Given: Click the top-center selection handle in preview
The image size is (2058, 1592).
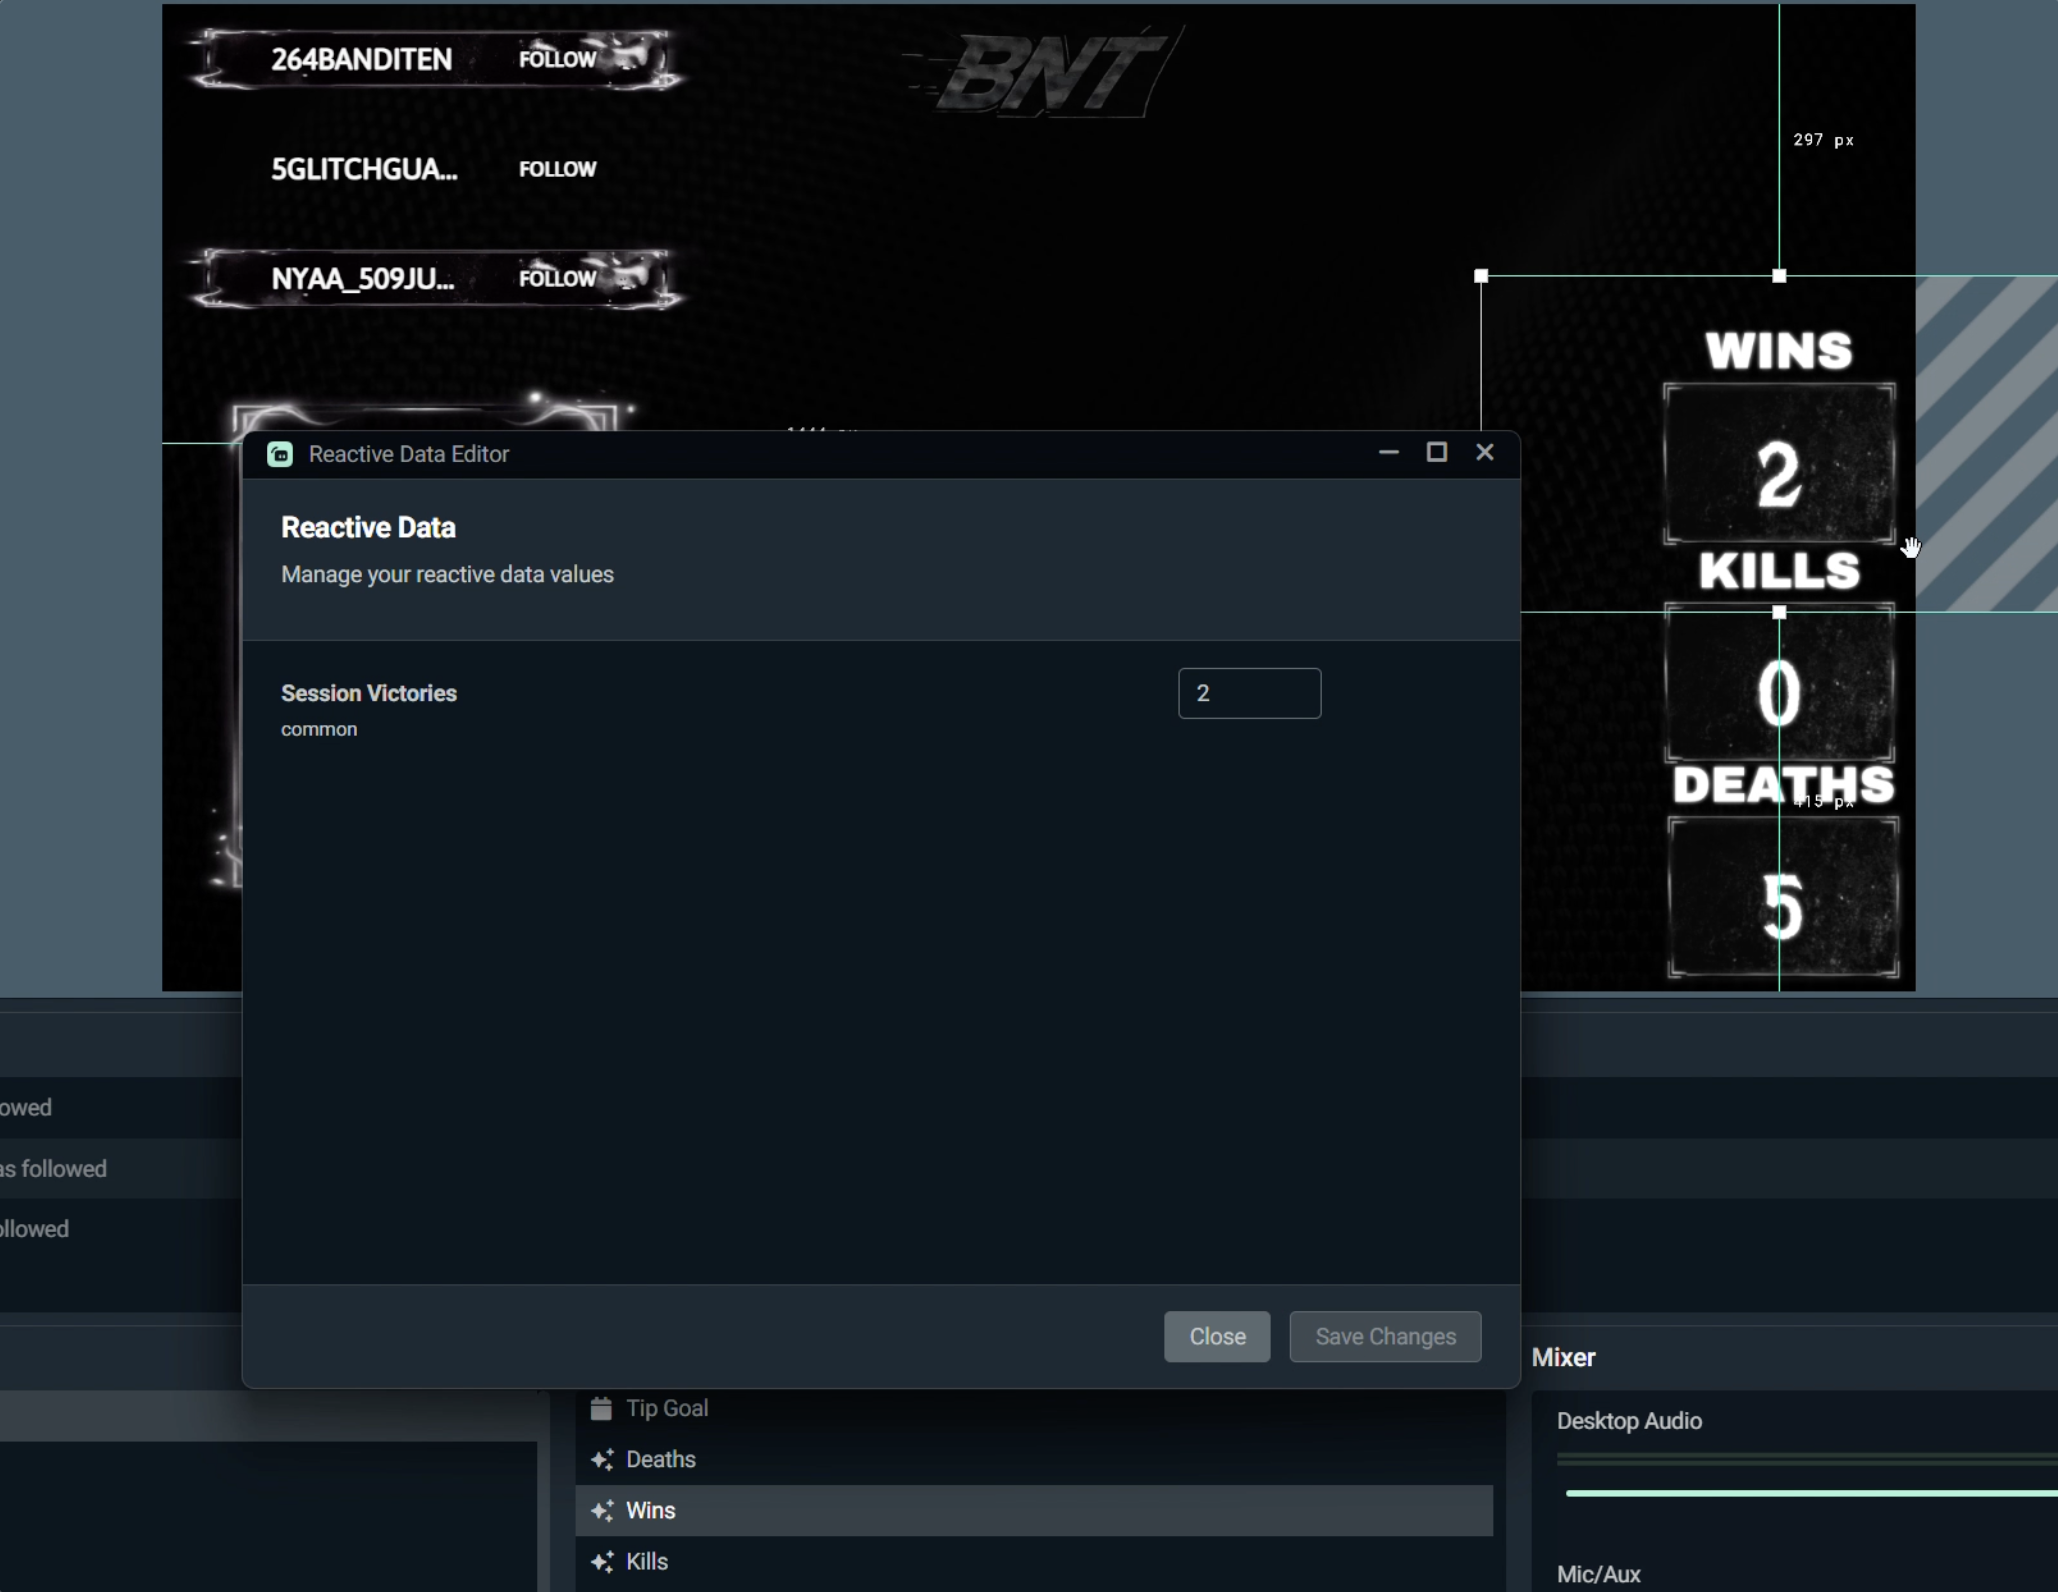Looking at the screenshot, I should point(1779,276).
